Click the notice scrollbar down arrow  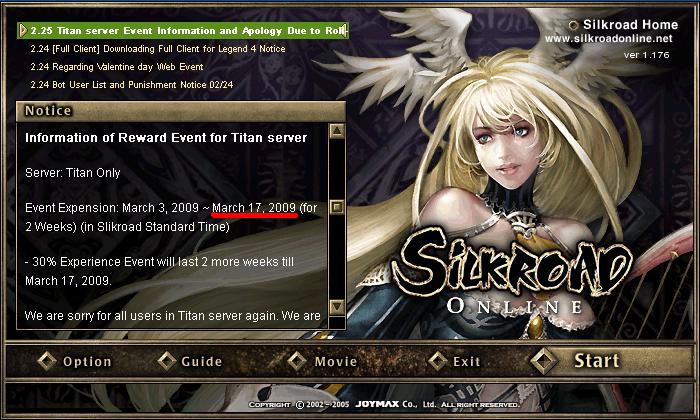[337, 307]
